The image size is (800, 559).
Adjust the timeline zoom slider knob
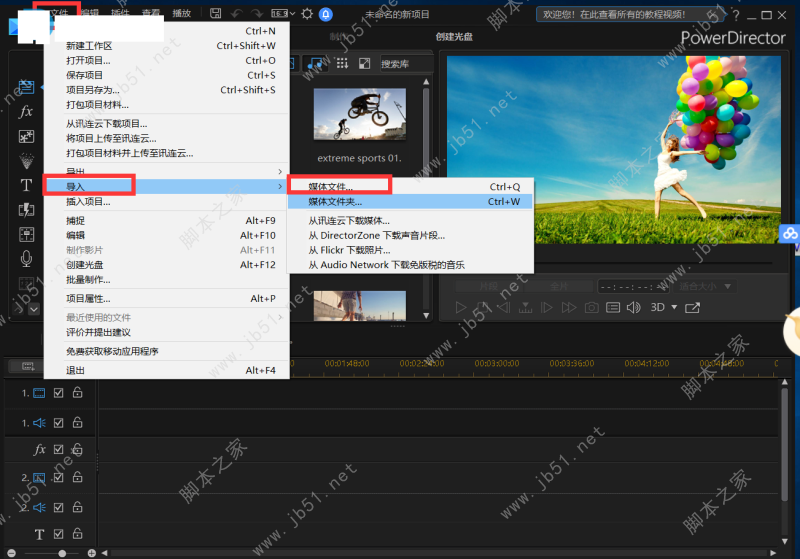[62, 553]
